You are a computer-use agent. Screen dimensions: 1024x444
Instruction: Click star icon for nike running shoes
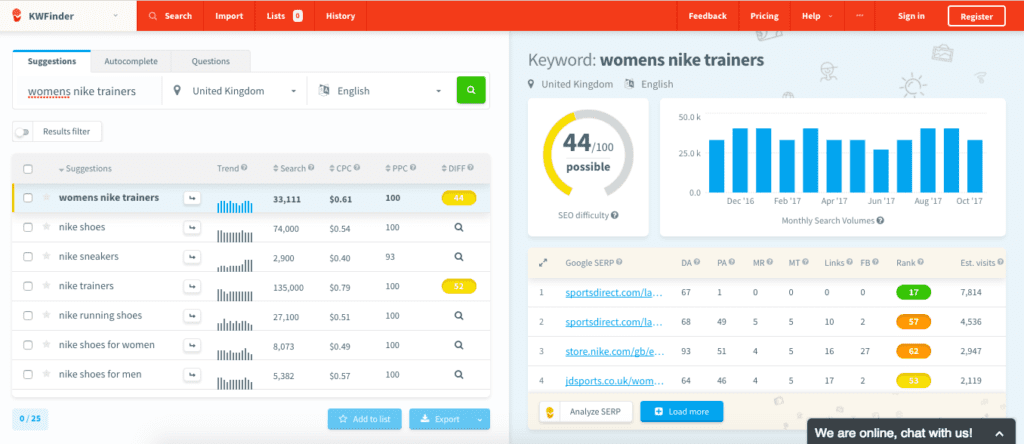click(x=46, y=315)
